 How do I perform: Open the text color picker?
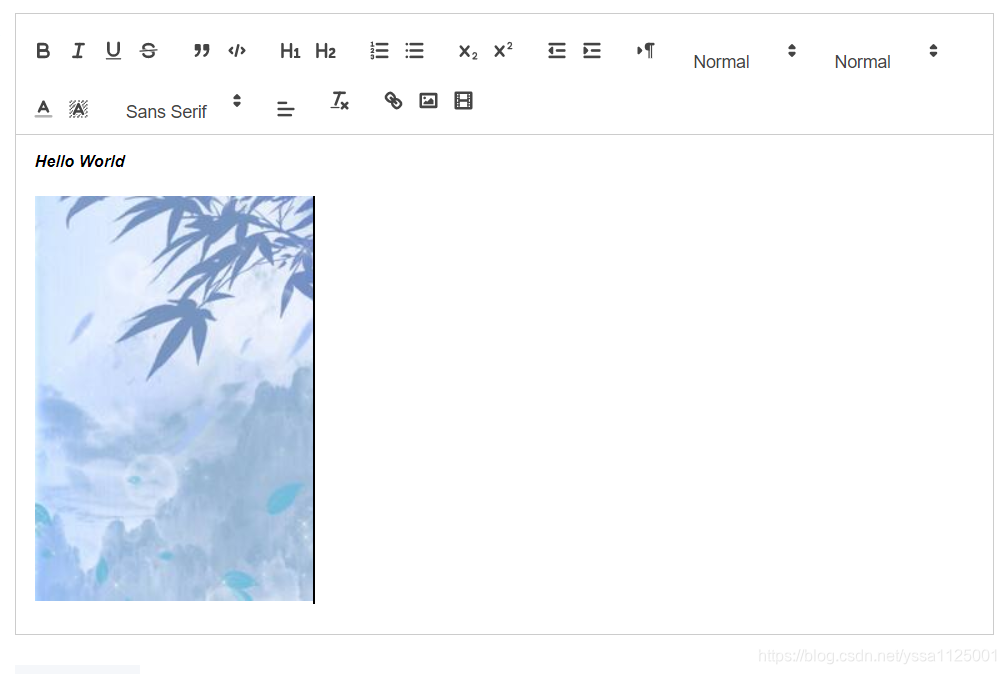pos(43,105)
